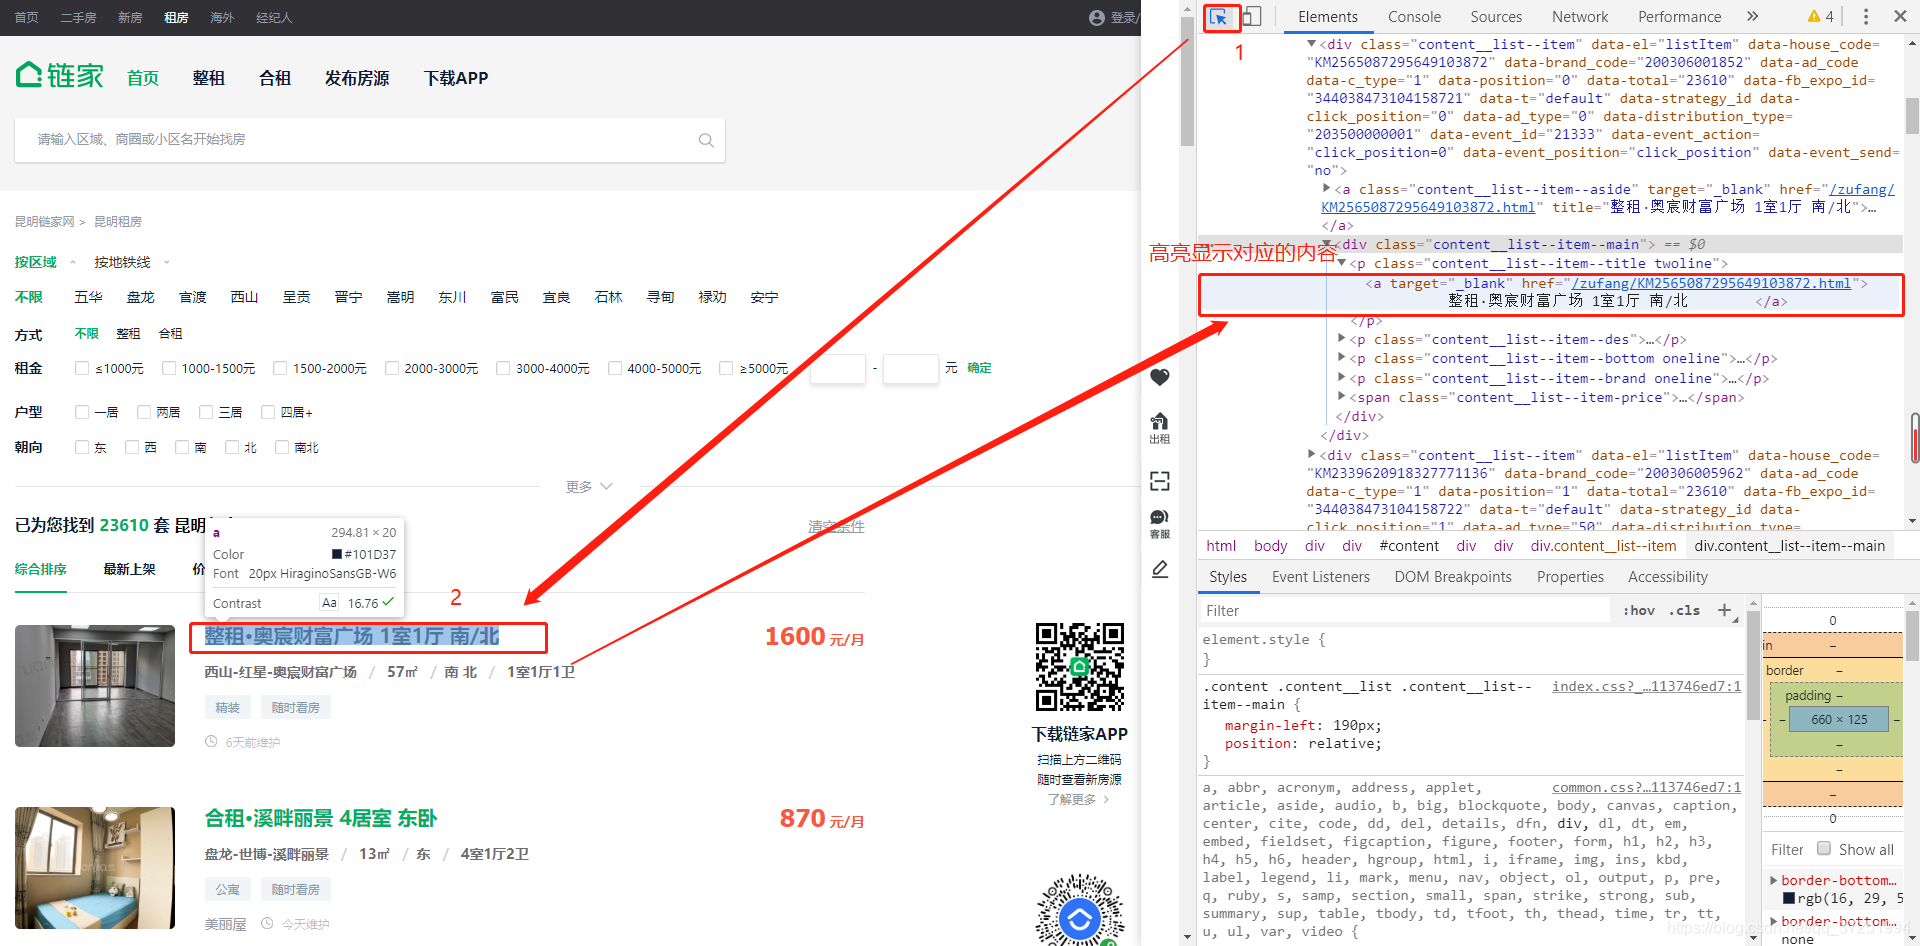Open the DevTools three-dot customization menu

[1865, 17]
